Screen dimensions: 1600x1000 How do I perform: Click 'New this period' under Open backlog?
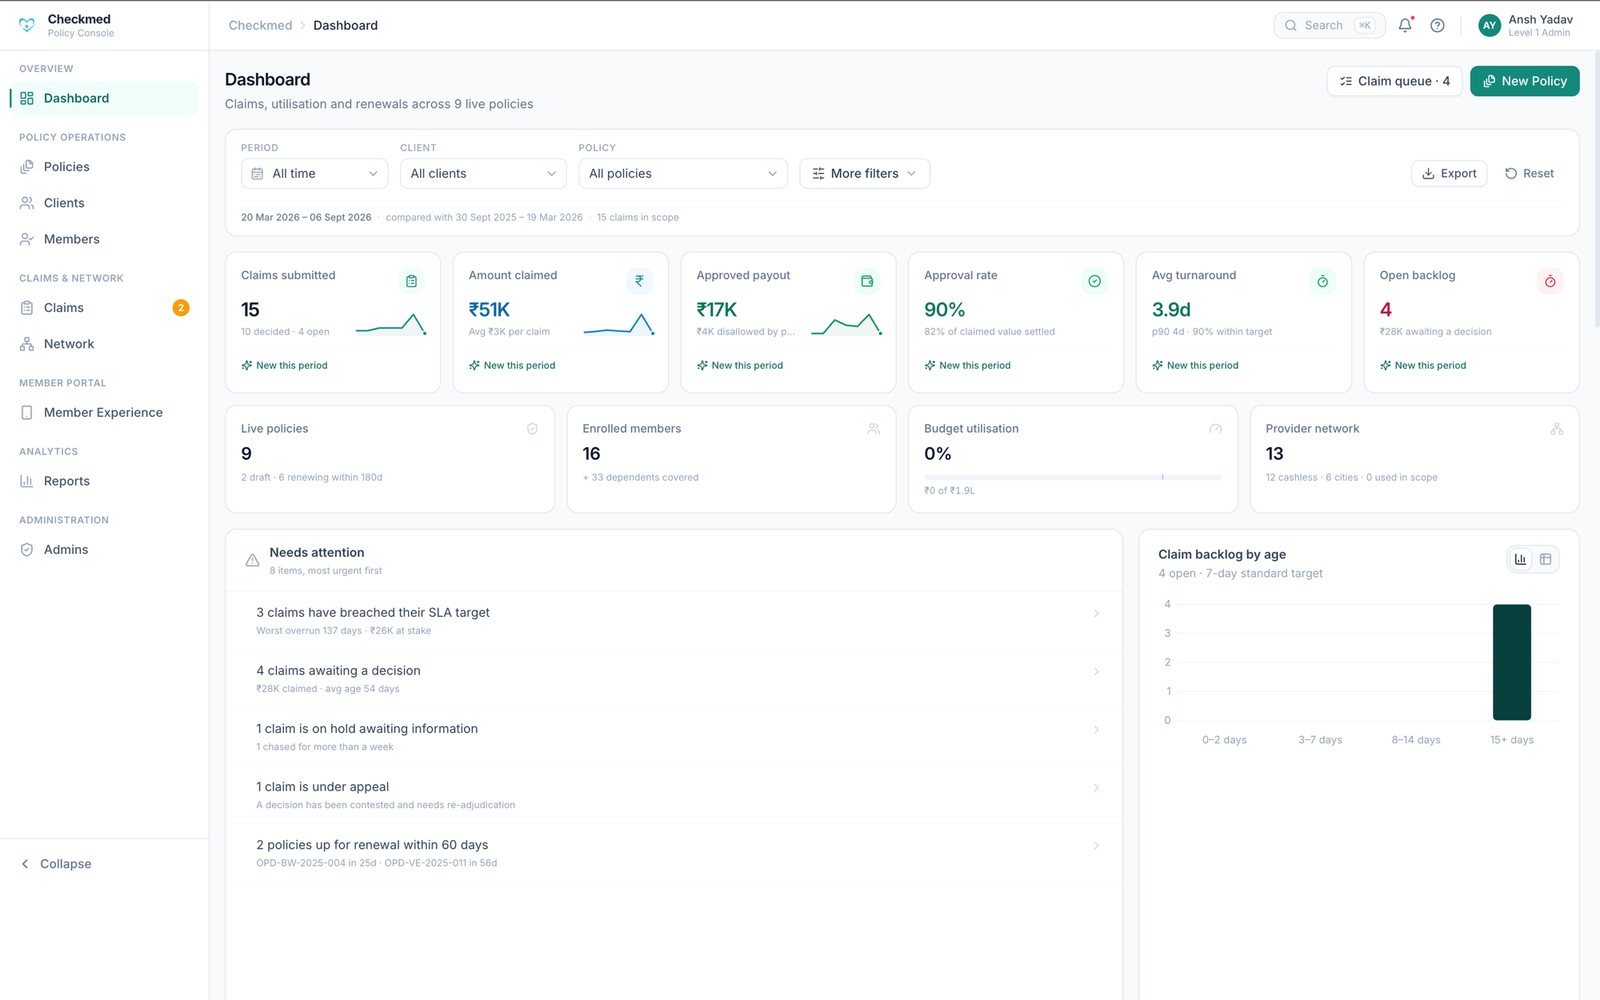(x=1430, y=365)
